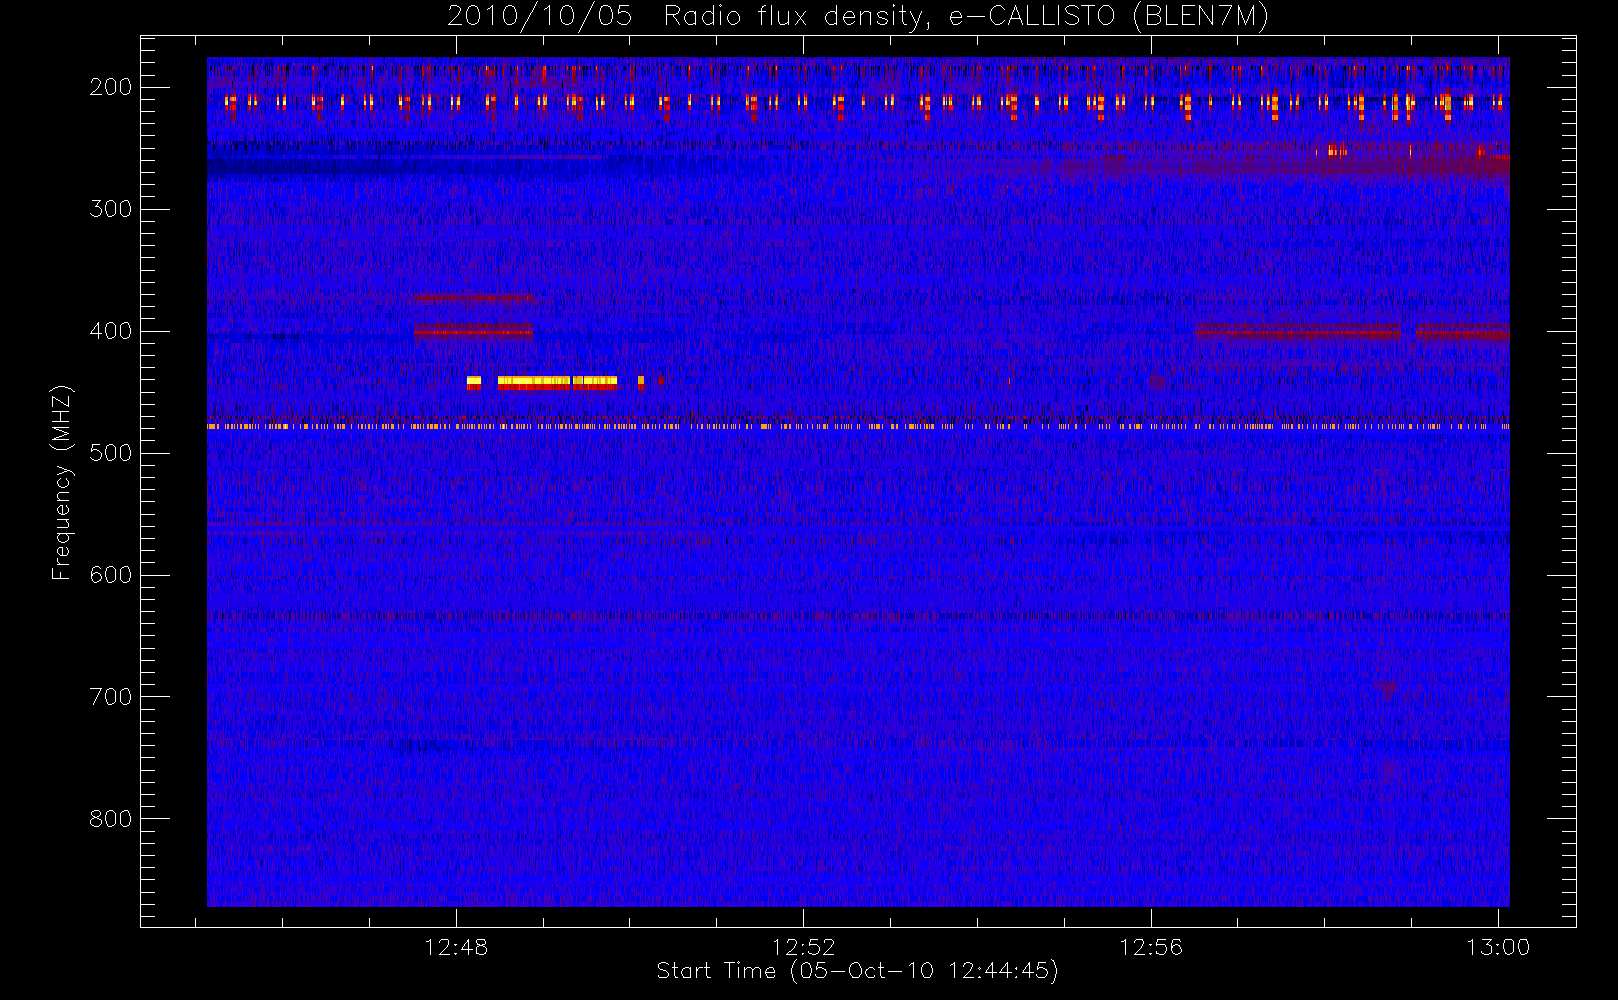Click the 300 frequency tick label
Image resolution: width=1618 pixels, height=1000 pixels.
point(110,209)
